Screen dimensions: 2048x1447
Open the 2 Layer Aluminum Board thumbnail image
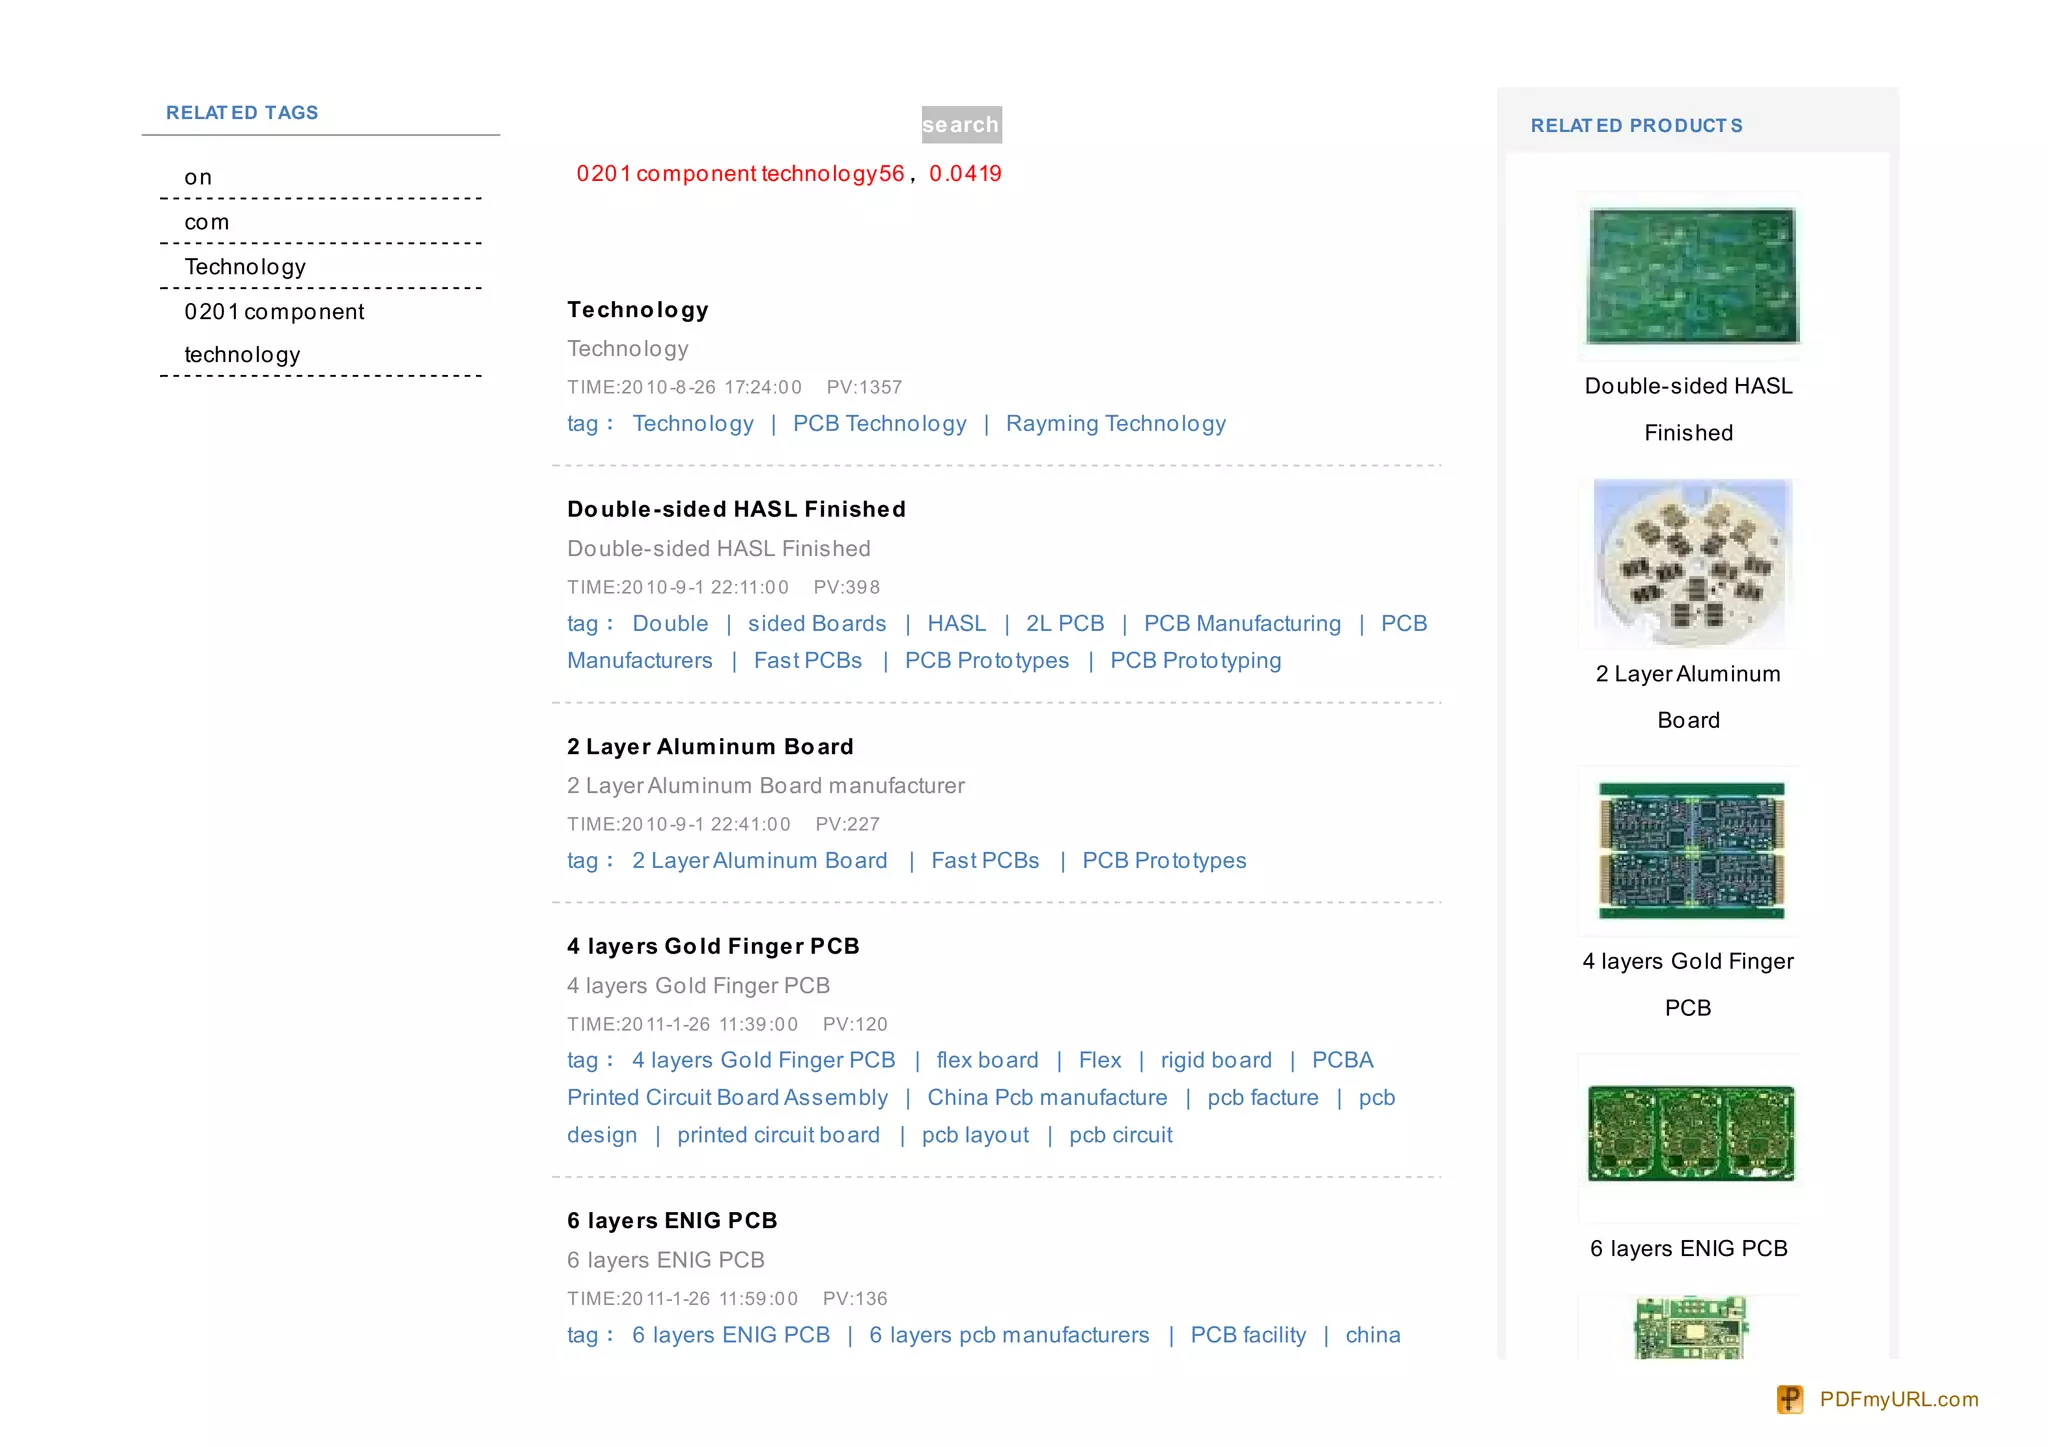tap(1692, 562)
